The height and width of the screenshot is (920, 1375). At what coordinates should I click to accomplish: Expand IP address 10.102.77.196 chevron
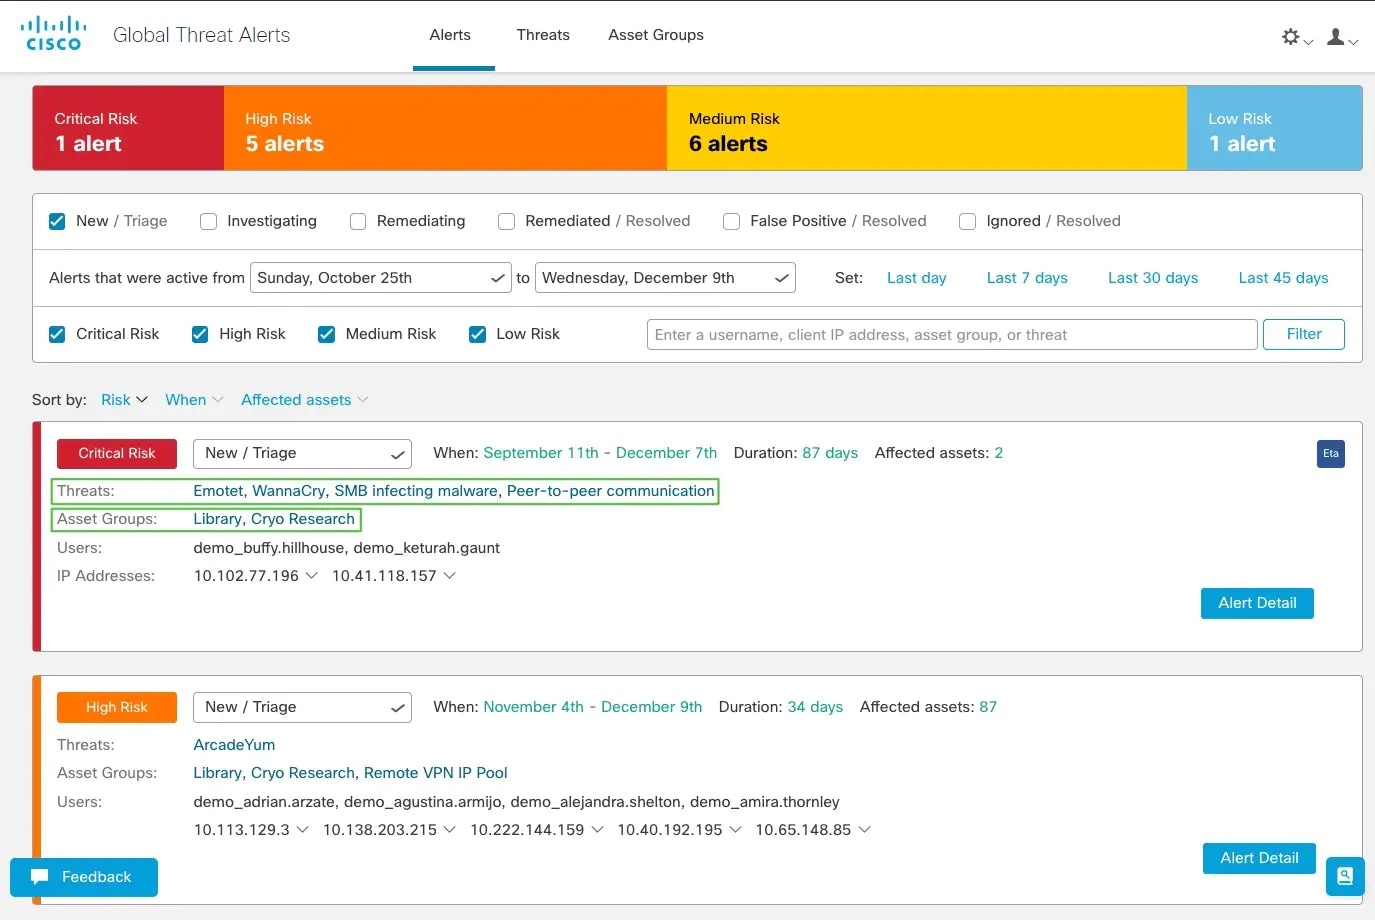311,576
